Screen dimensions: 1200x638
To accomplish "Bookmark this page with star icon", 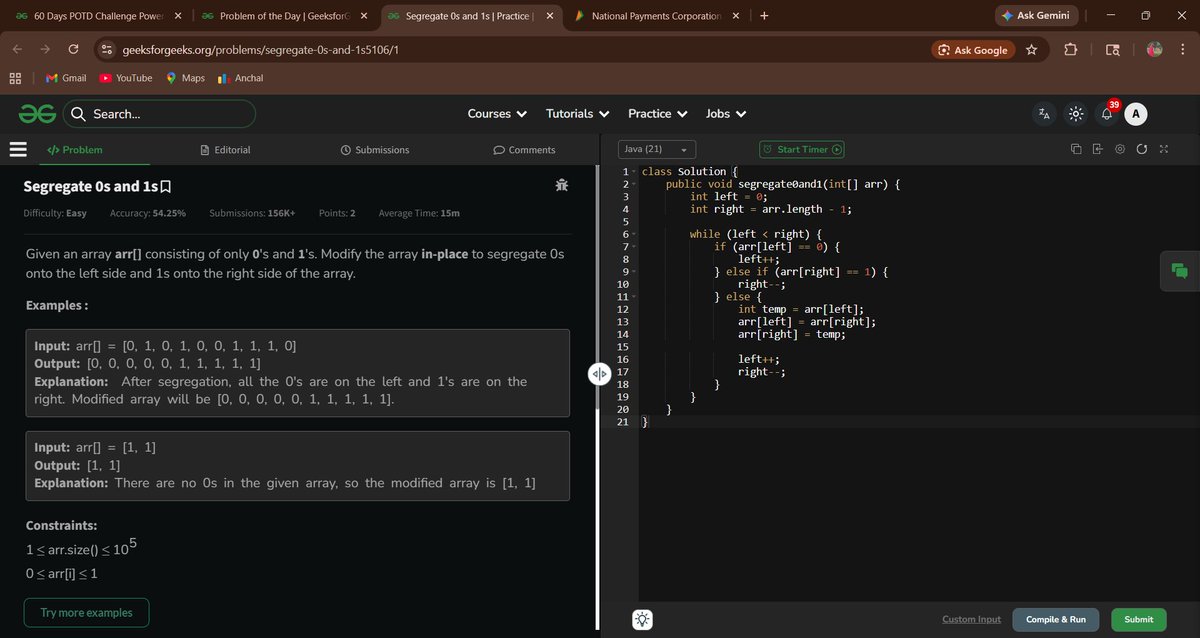I will 1031,50.
